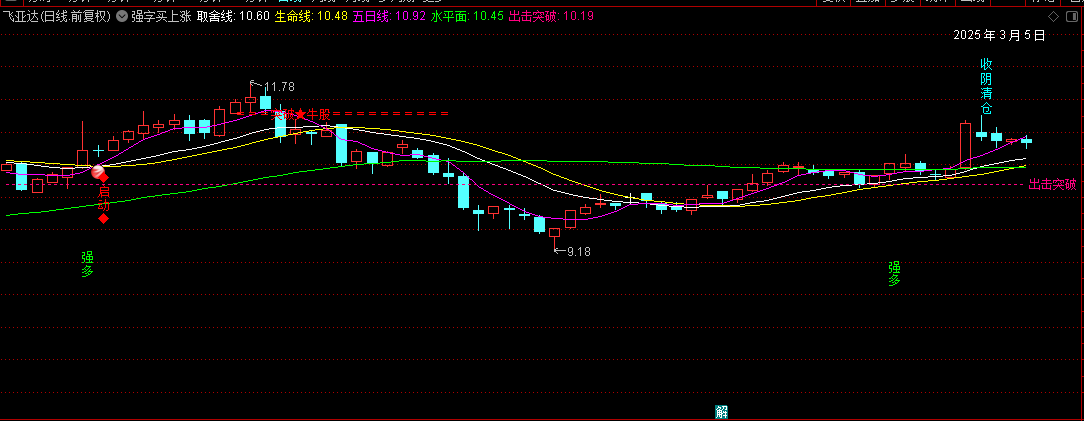Click the magenta 五日线: 10.92 label
The width and height of the screenshot is (1084, 421).
tap(389, 17)
